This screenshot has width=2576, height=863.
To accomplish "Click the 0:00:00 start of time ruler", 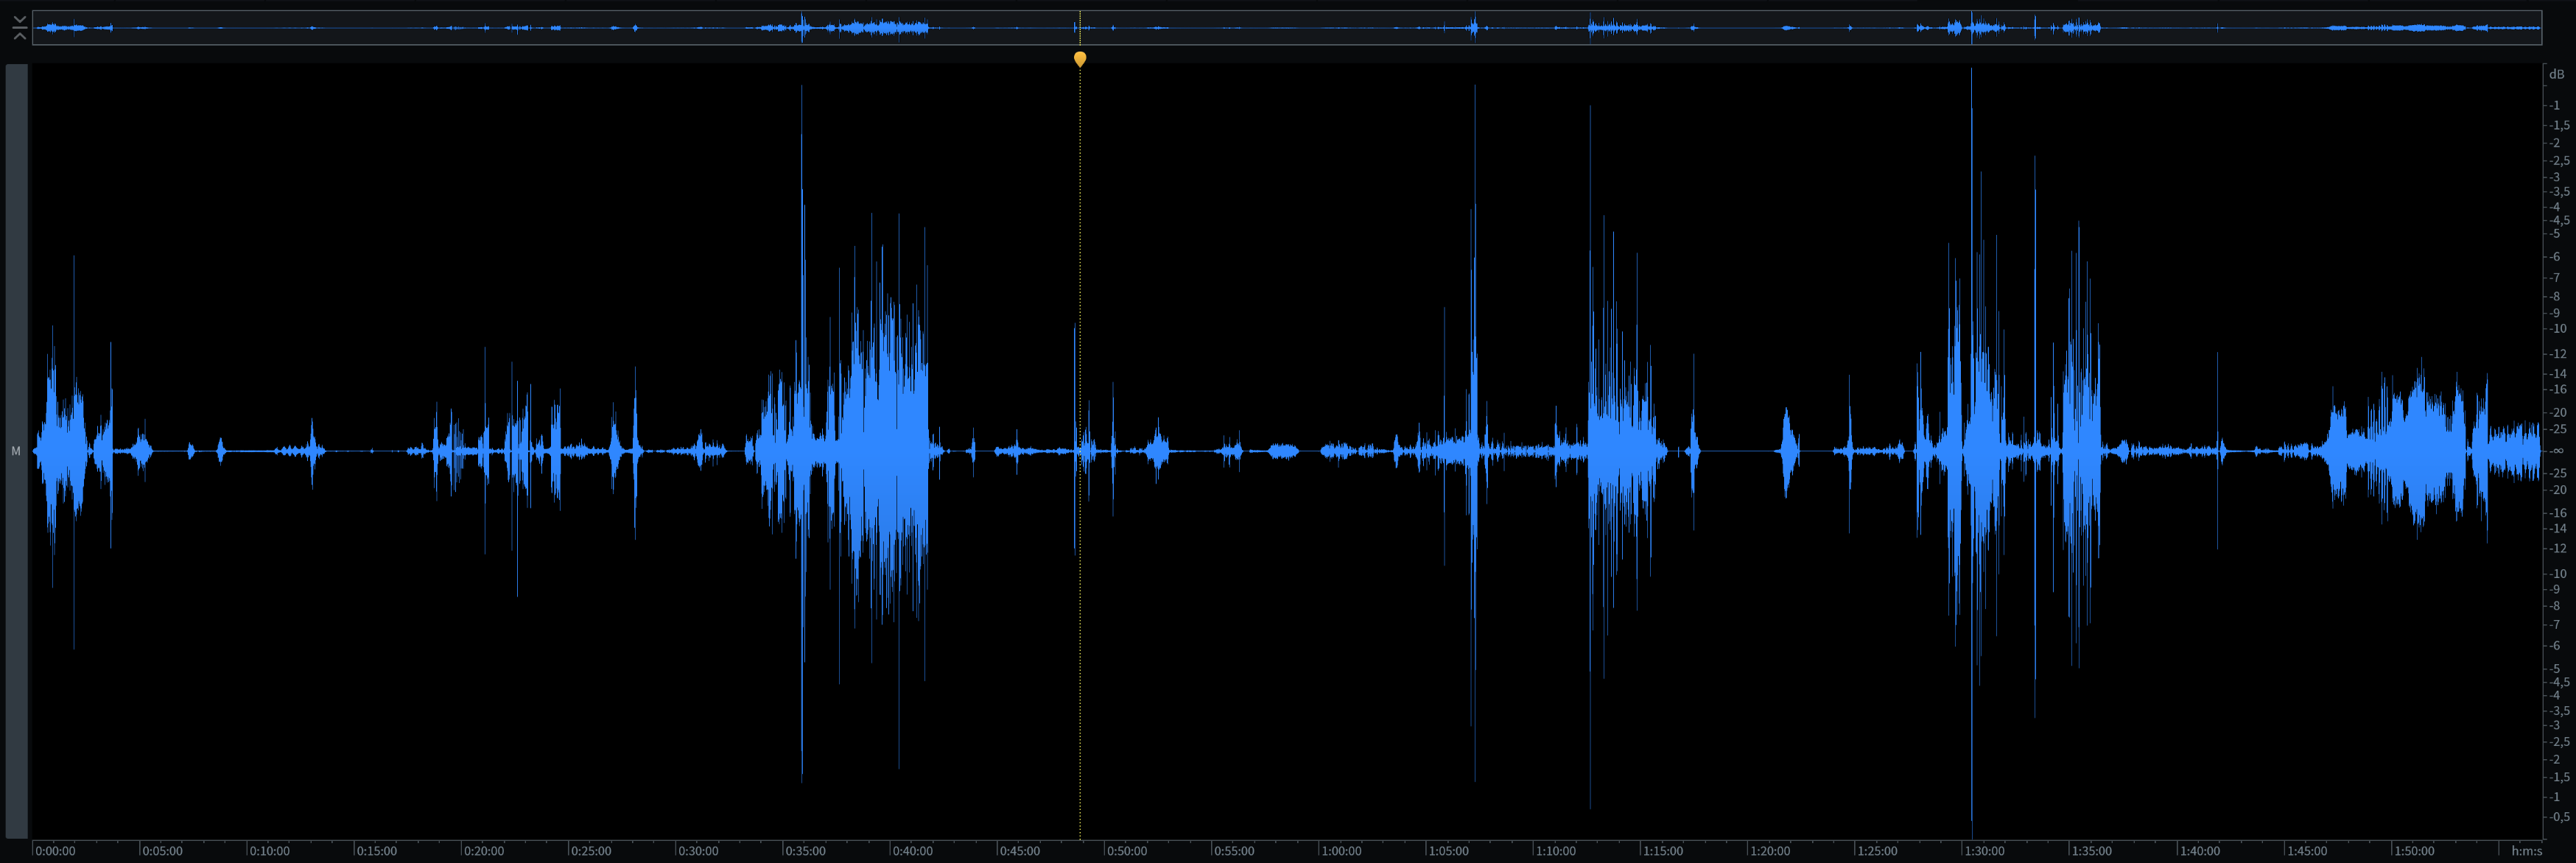I will pyautogui.click(x=55, y=851).
